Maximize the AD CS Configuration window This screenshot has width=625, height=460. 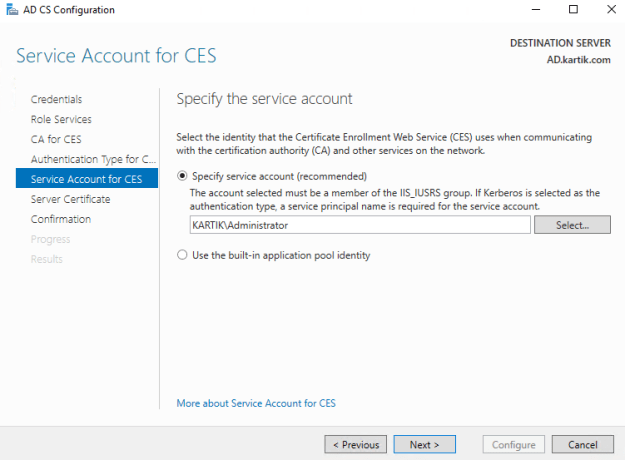[573, 10]
